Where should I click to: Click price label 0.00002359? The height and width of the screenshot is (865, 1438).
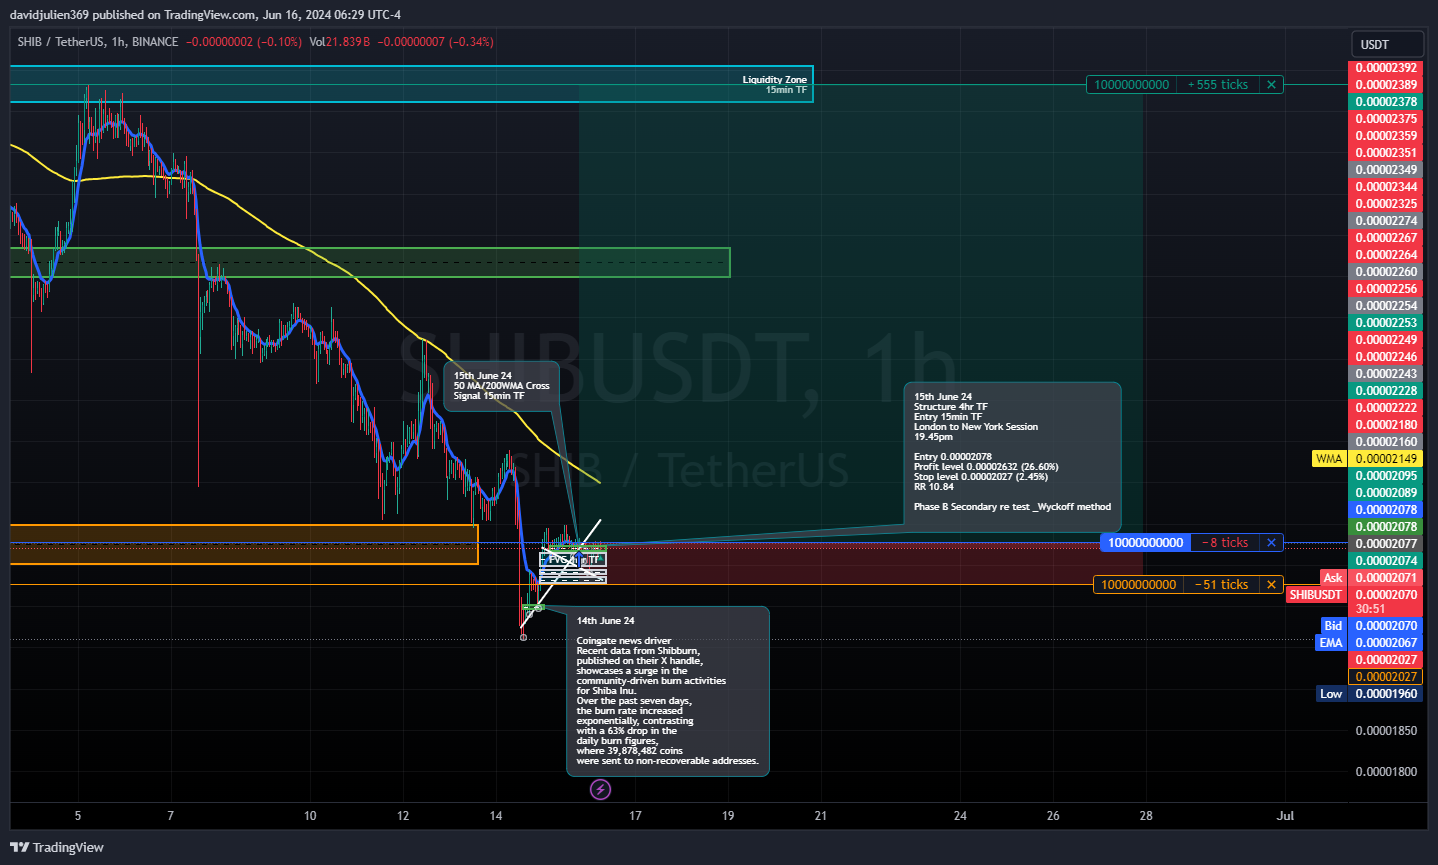1386,136
